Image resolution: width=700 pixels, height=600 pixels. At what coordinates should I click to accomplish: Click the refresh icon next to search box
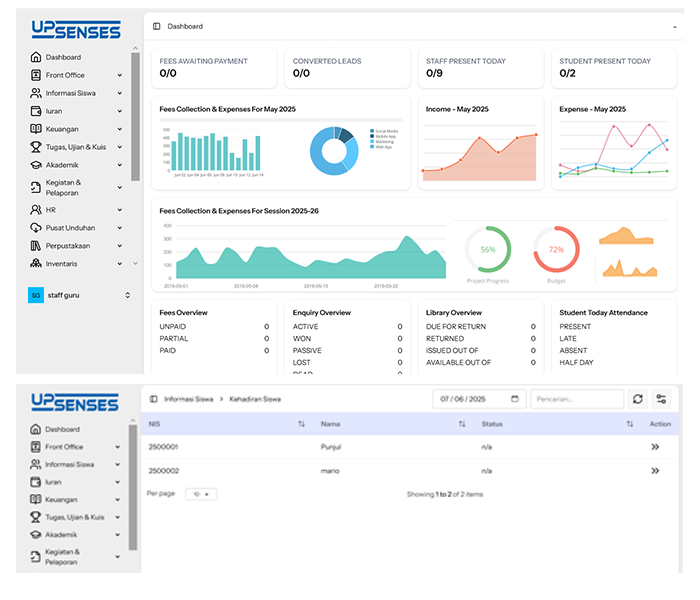coord(638,399)
